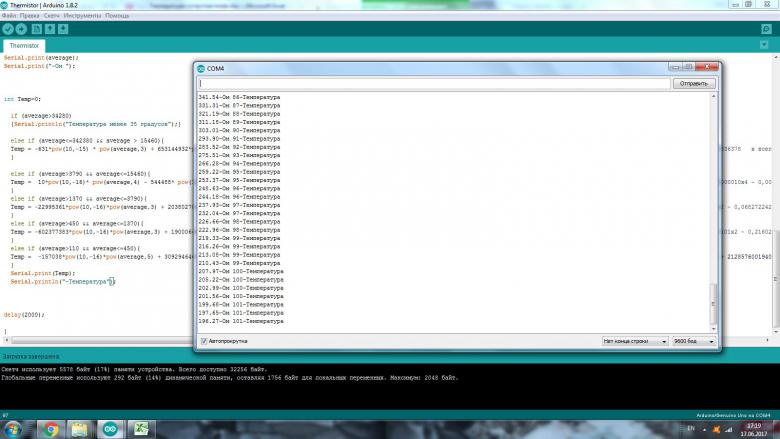Click the Windows Start button
This screenshot has height=439, width=780.
coord(12,429)
